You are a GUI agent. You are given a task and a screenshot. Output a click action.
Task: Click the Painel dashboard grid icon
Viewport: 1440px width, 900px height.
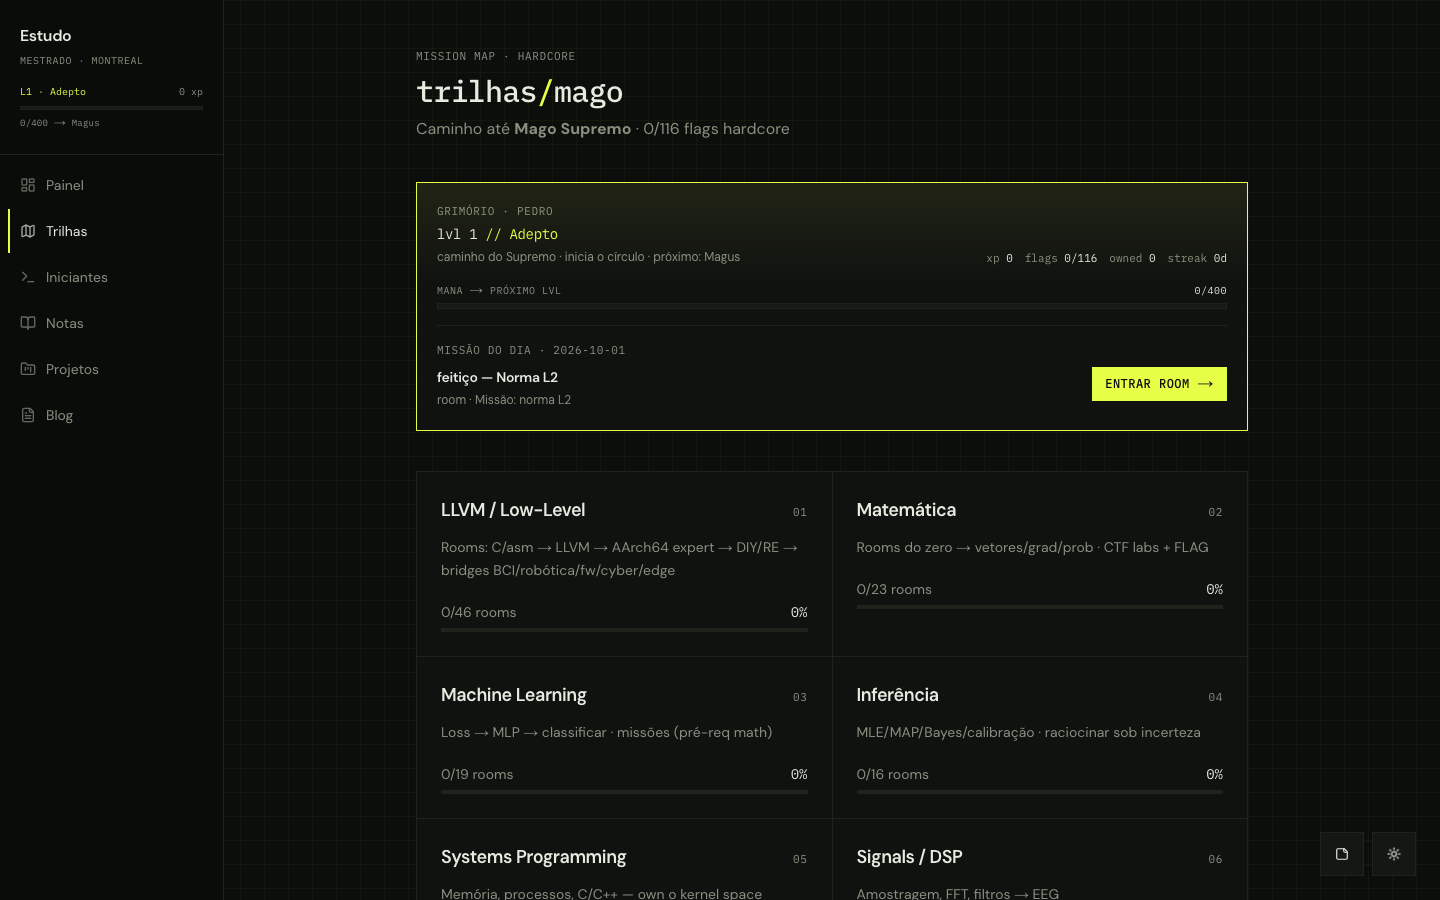tap(28, 185)
